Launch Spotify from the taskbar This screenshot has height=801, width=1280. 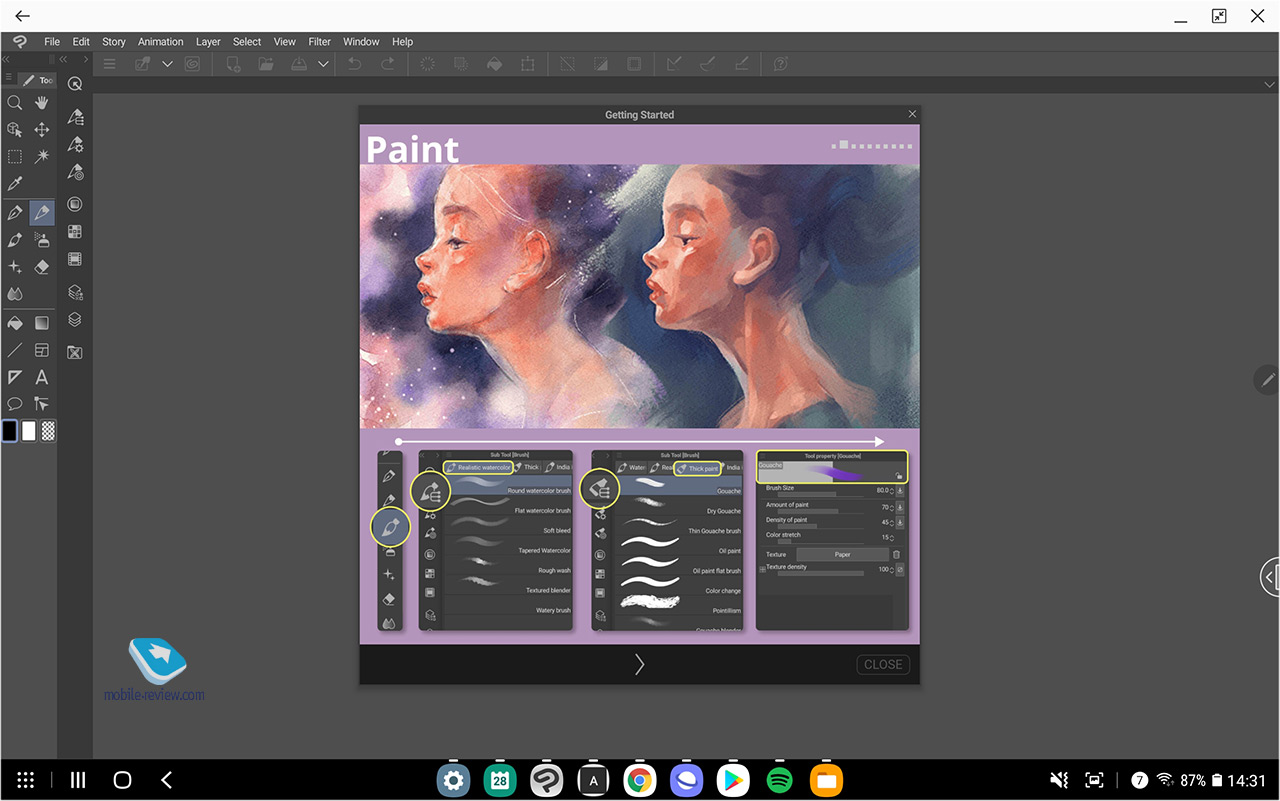click(x=779, y=780)
